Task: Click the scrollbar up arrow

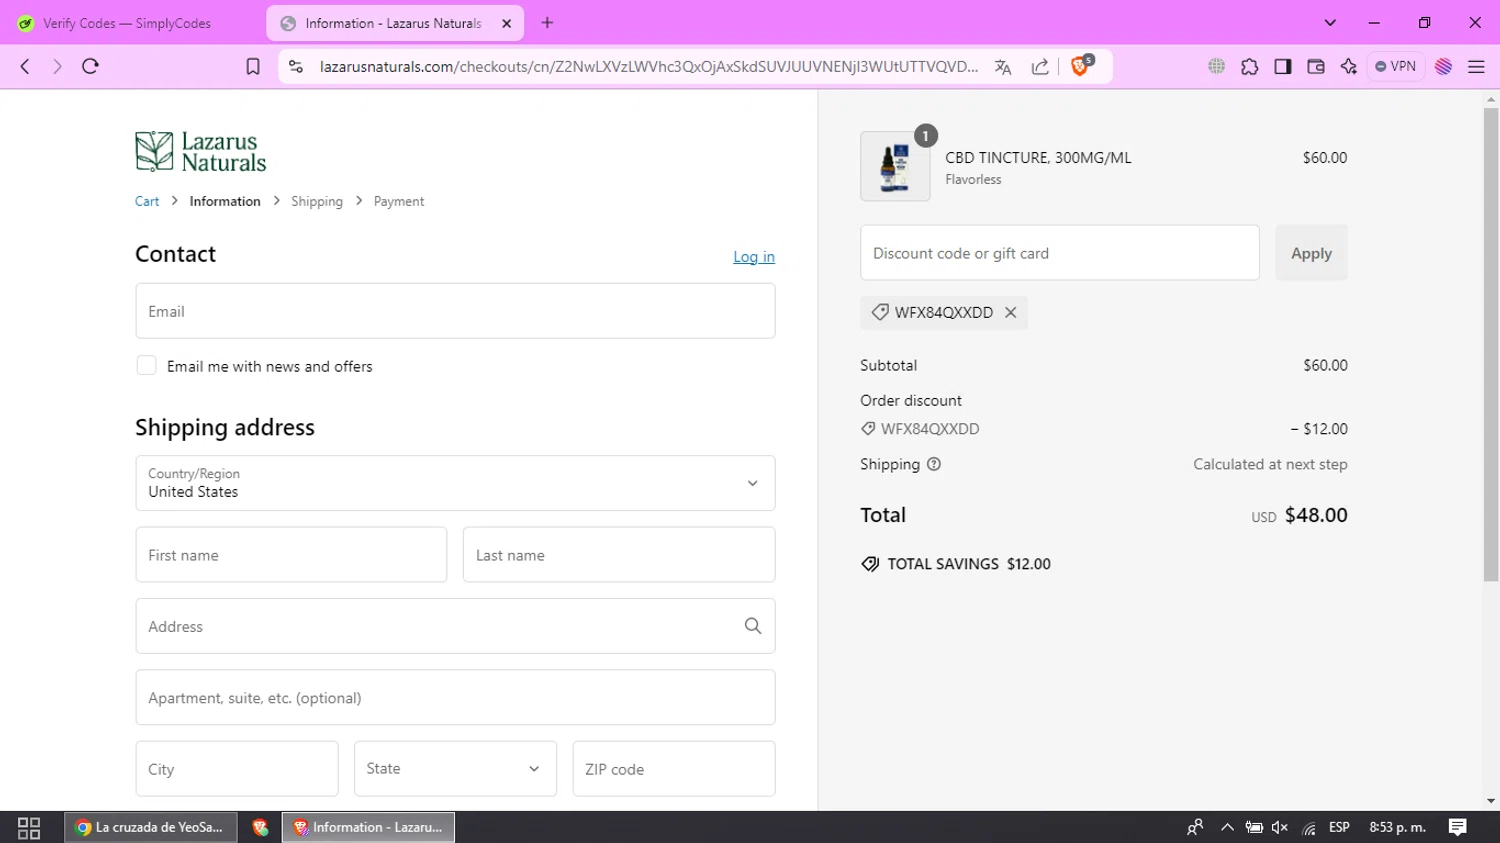Action: click(x=1491, y=100)
